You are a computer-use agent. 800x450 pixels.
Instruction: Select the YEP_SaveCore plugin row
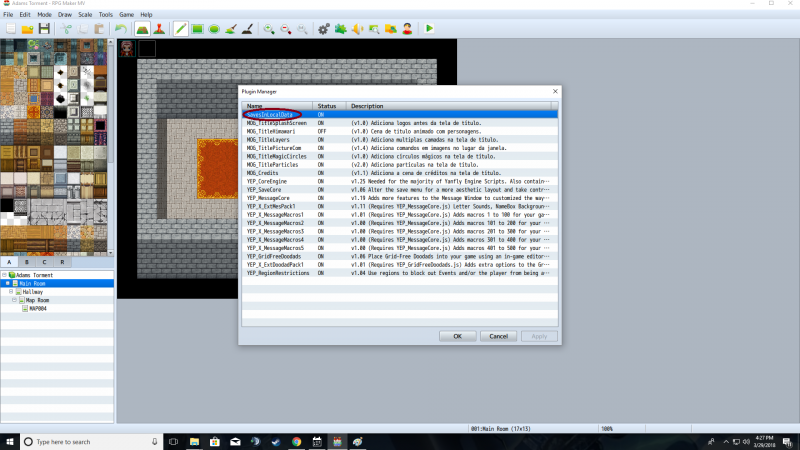pos(400,190)
